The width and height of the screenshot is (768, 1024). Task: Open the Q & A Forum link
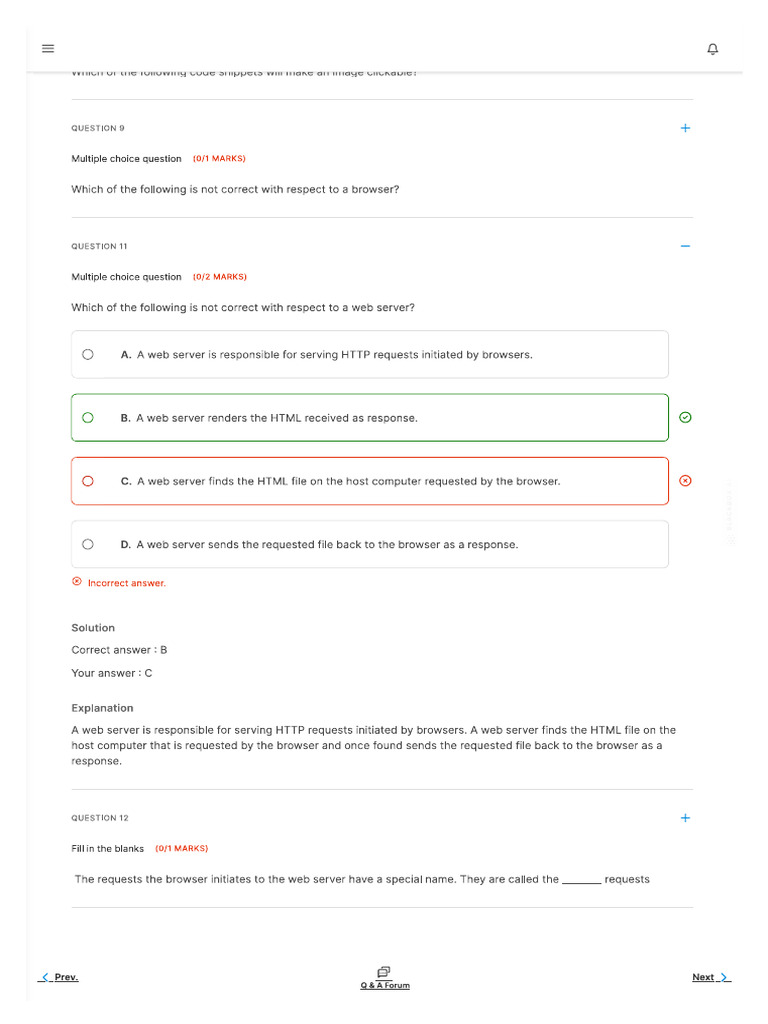(385, 986)
